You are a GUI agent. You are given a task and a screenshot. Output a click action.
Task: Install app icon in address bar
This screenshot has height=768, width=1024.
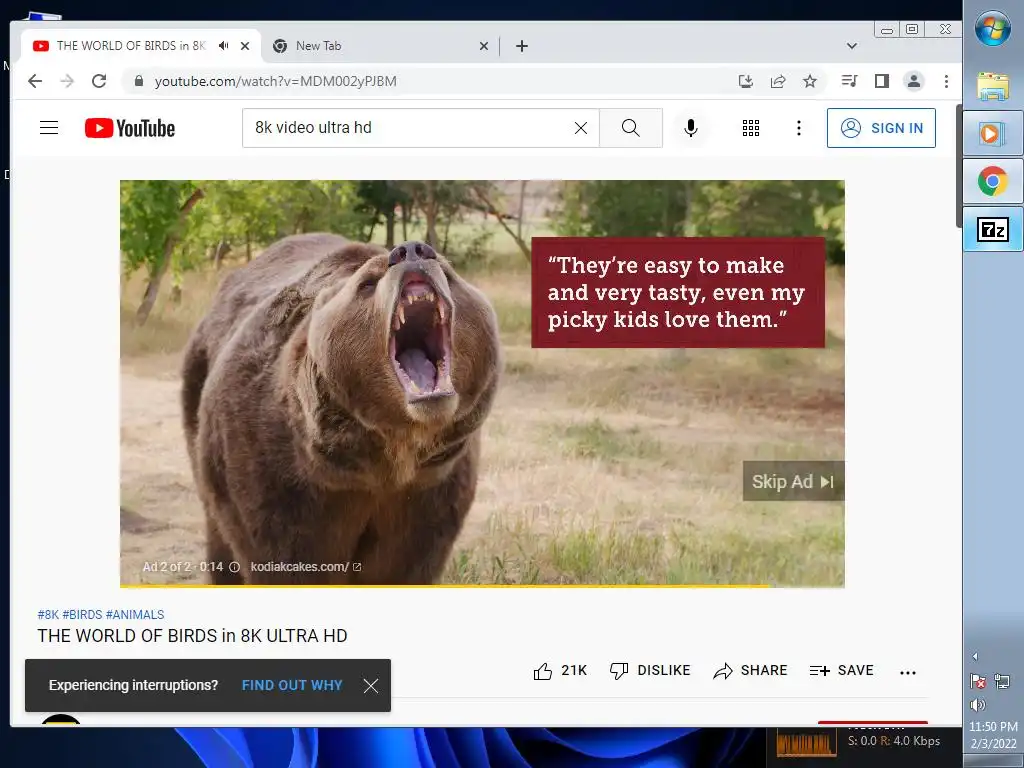[x=746, y=81]
